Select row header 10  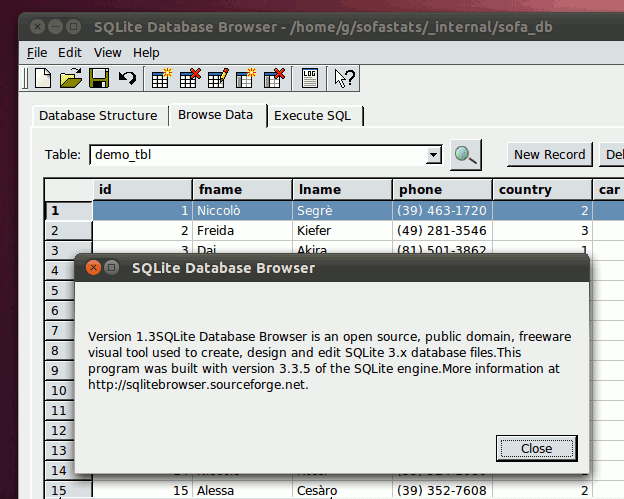click(60, 390)
